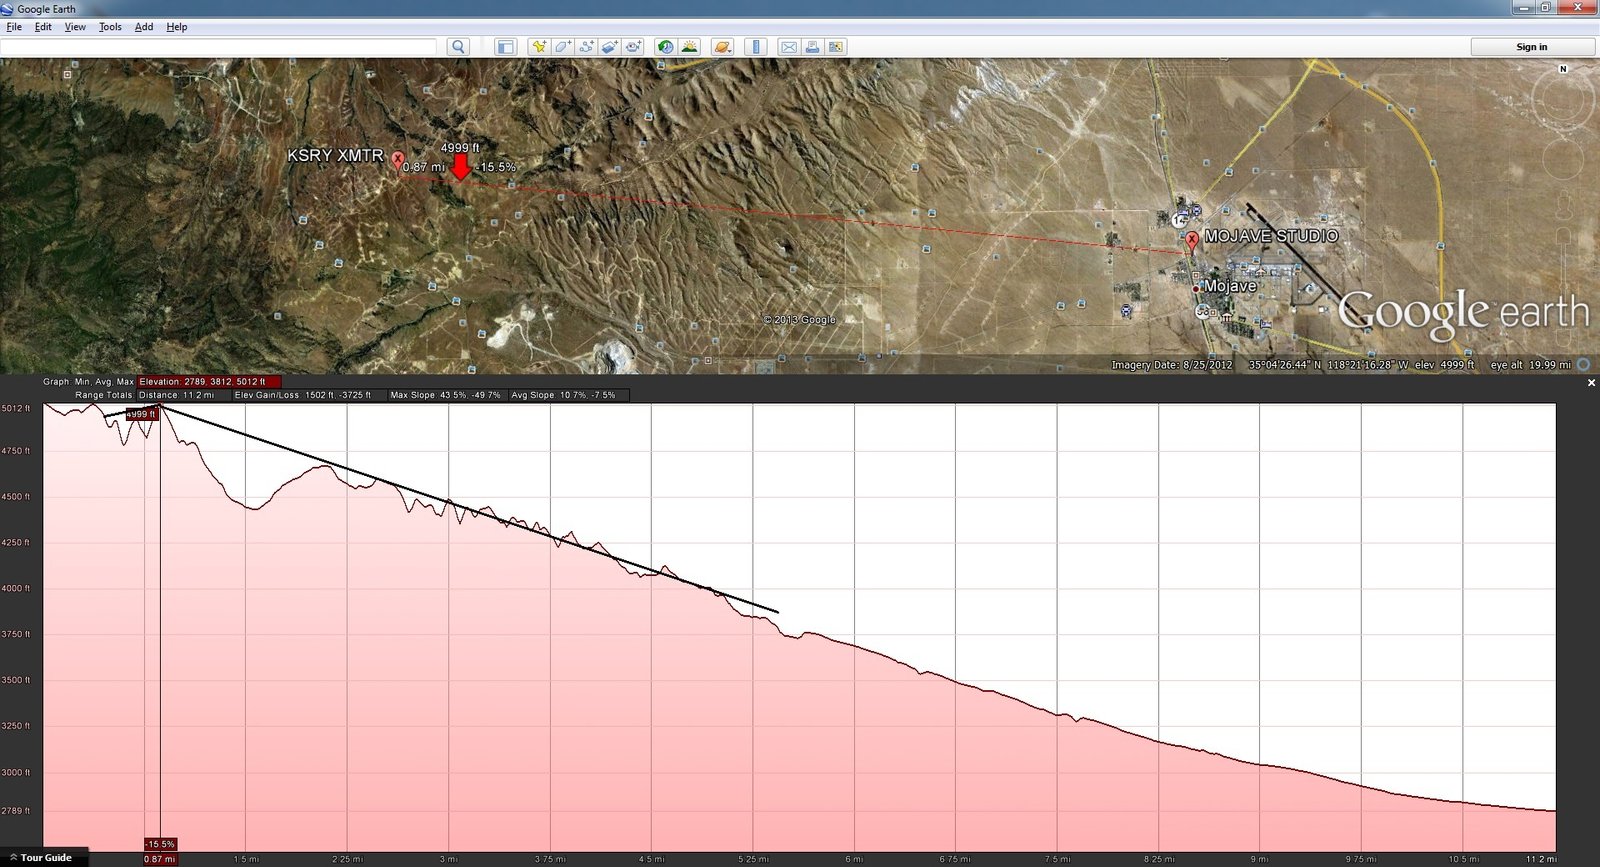The height and width of the screenshot is (867, 1600).
Task: Click the Elevation: 2789, 3812, 5012 ft readout
Action: [209, 382]
